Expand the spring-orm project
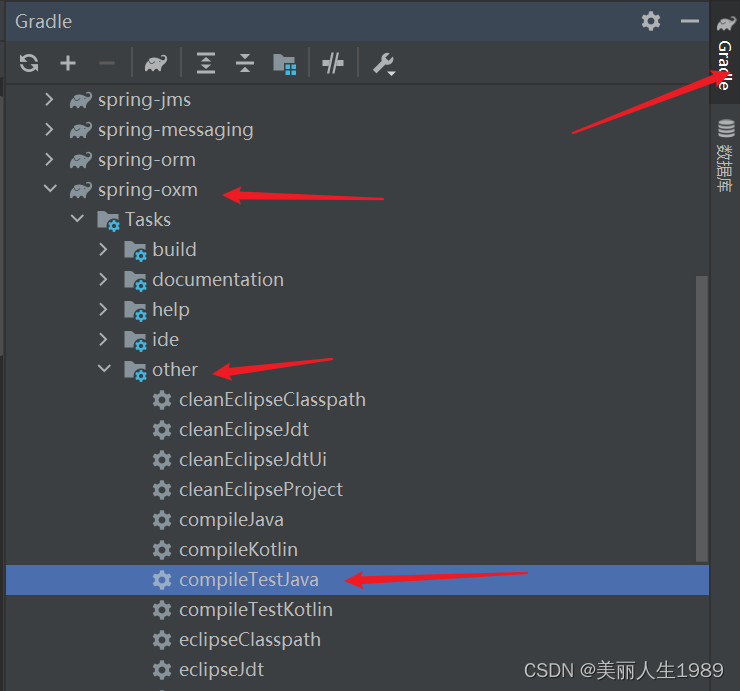This screenshot has width=740, height=691. click(49, 160)
